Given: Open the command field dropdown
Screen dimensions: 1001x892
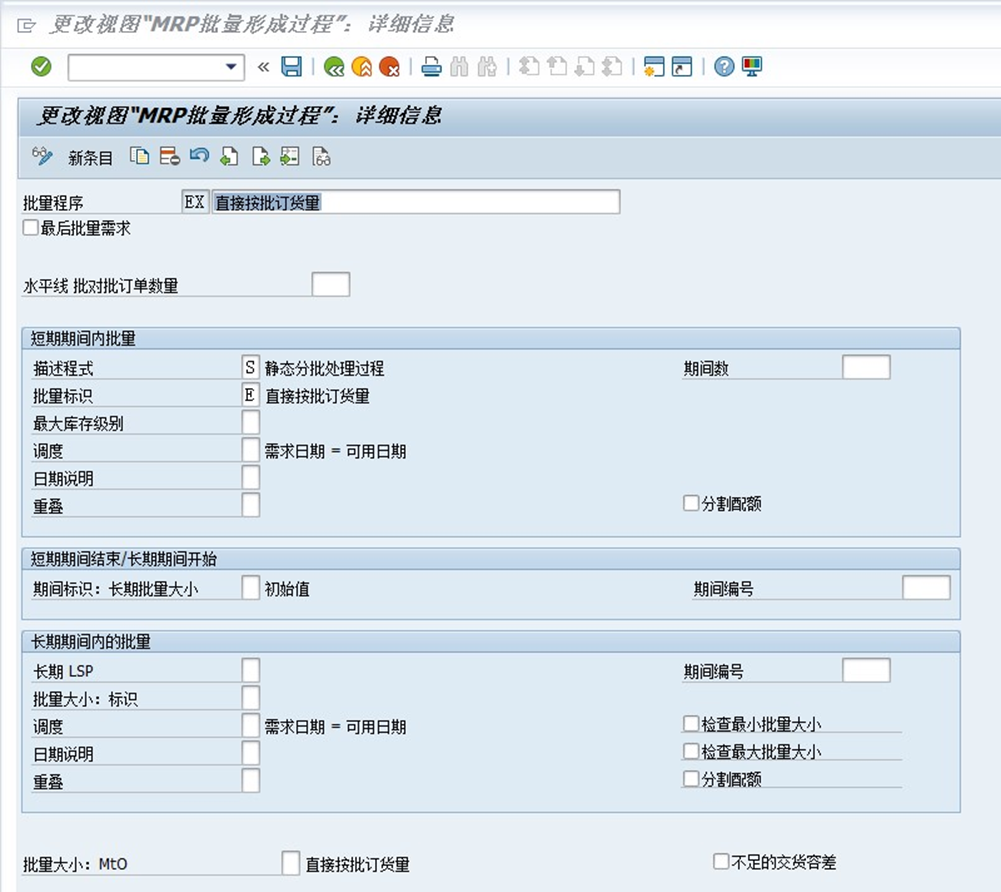Looking at the screenshot, I should point(230,66).
